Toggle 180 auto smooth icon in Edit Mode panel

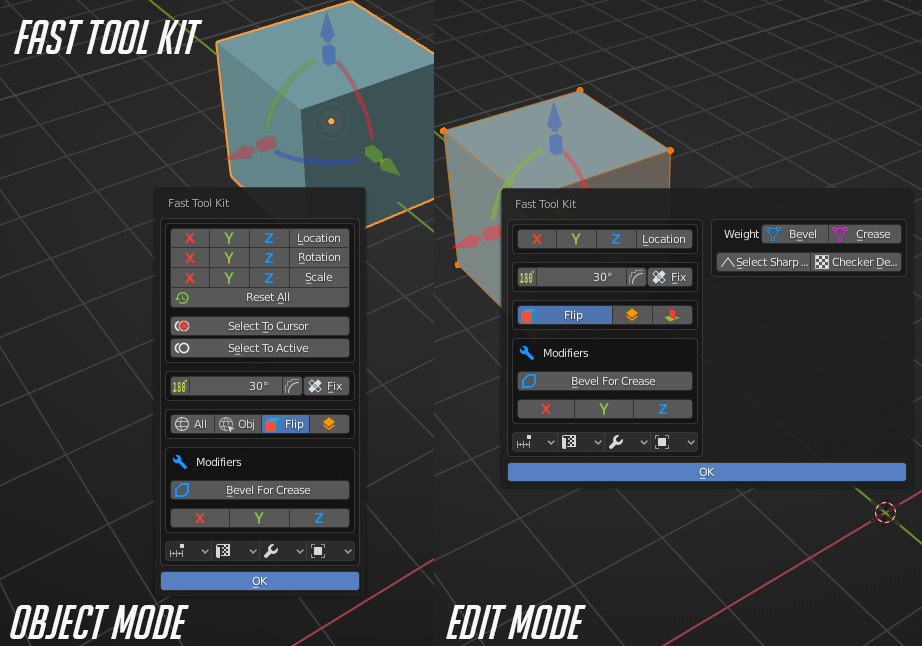pos(527,277)
